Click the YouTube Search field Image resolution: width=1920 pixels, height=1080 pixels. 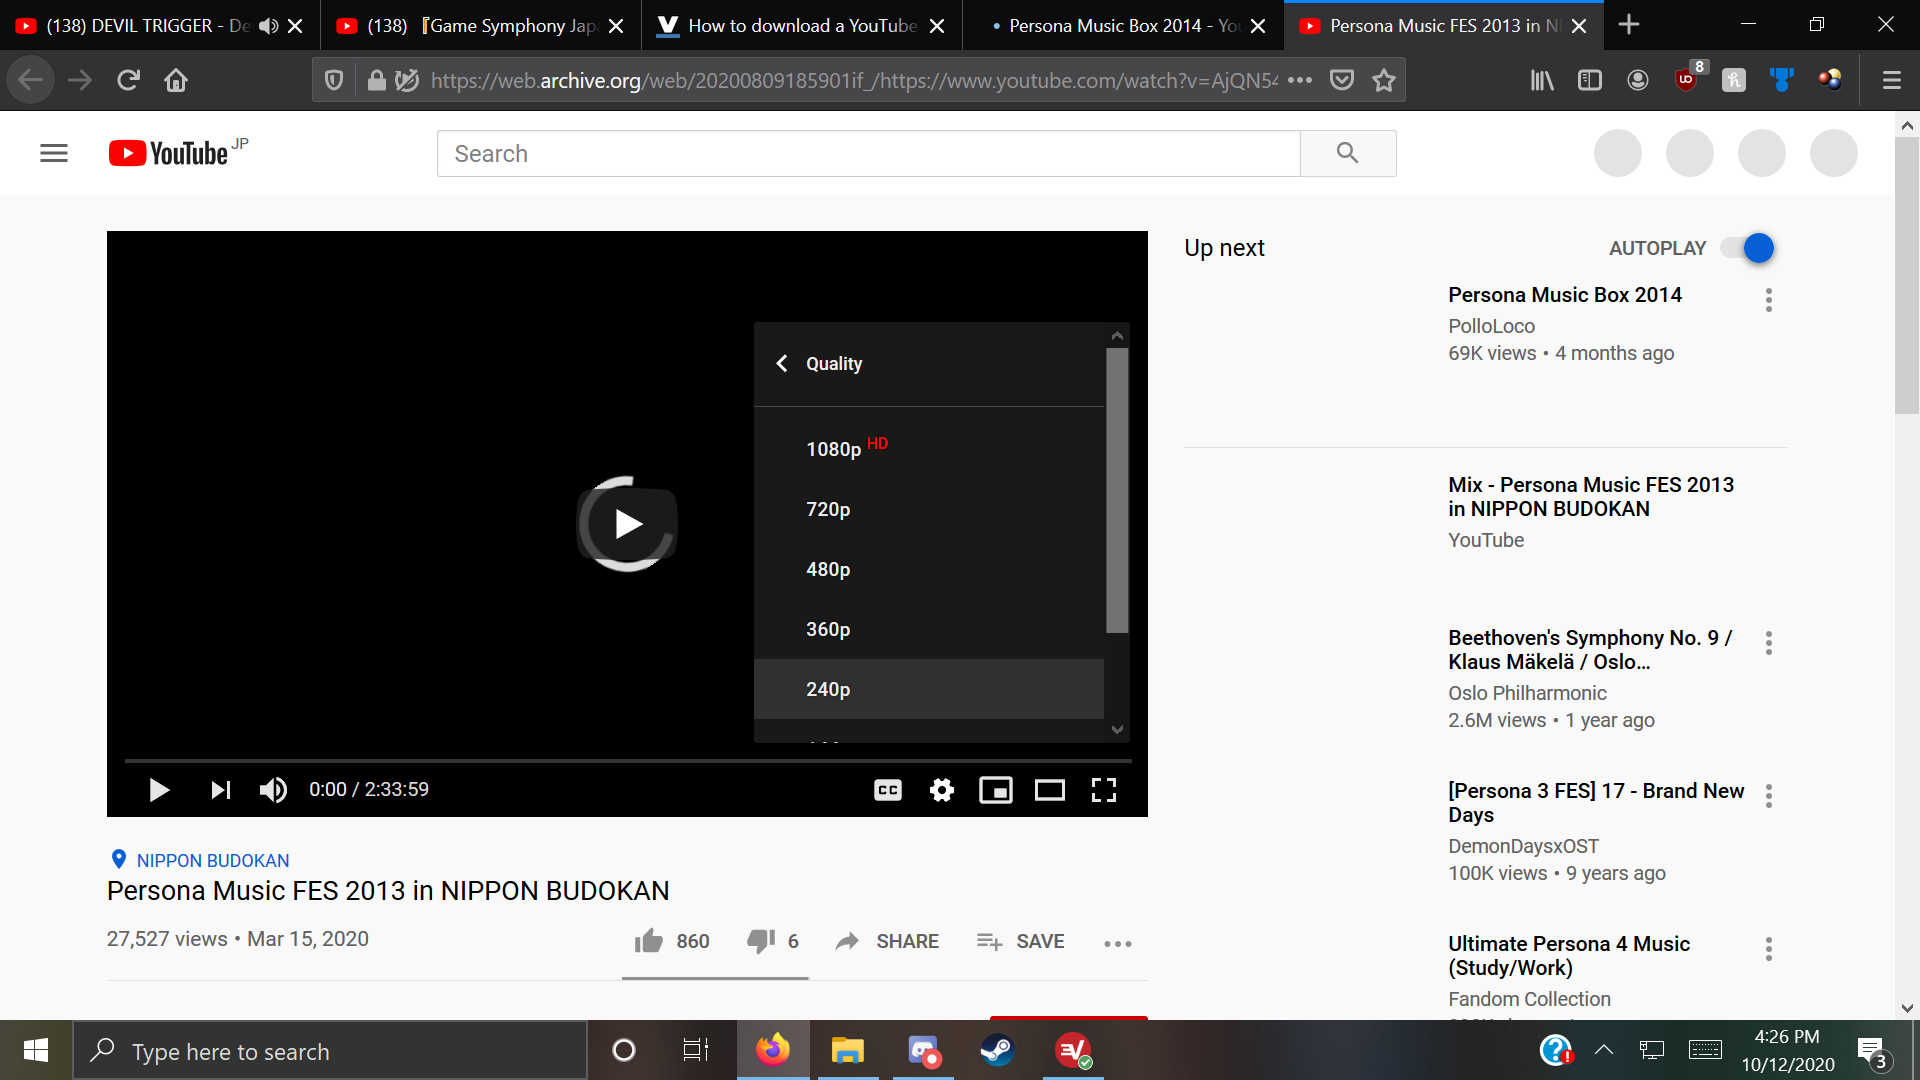(x=868, y=154)
